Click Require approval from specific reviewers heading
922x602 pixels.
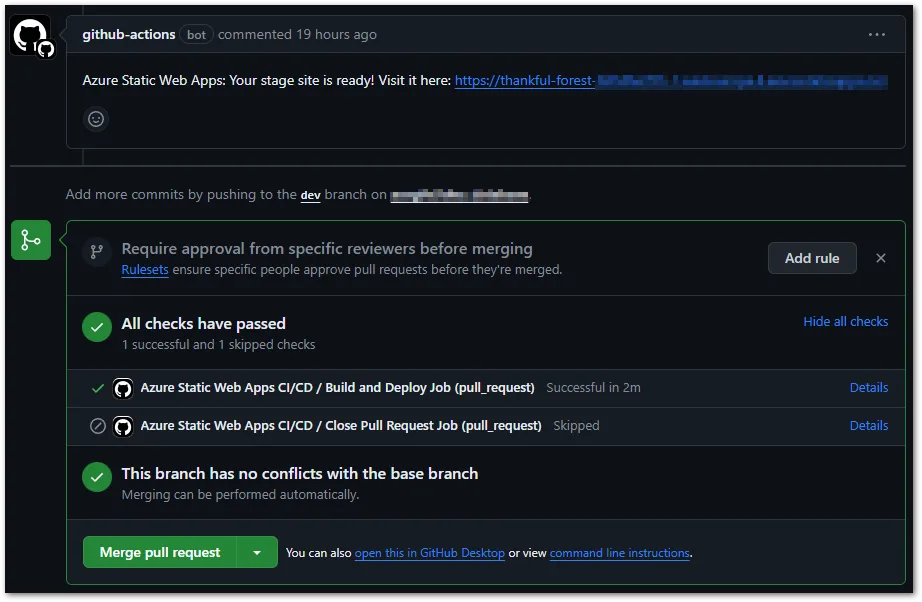click(327, 249)
